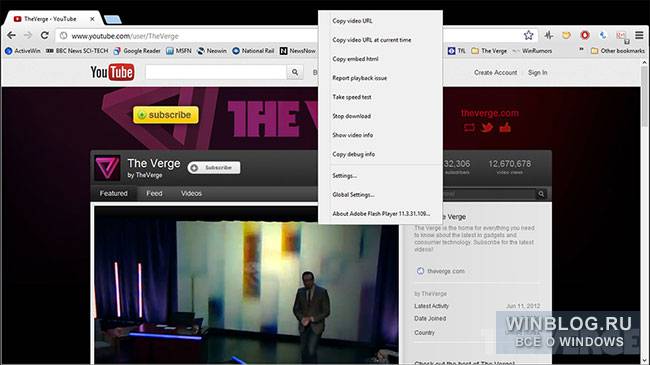Open Global Settings from context menu
The image size is (650, 365).
click(x=353, y=195)
